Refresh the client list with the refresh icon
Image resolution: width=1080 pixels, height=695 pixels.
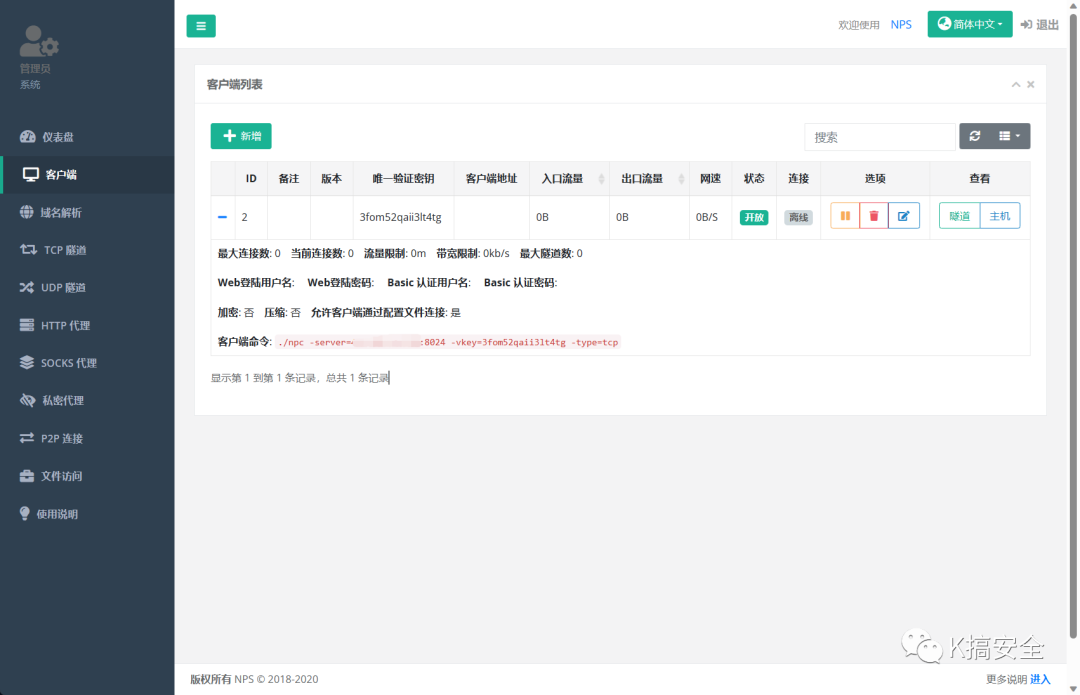(x=974, y=135)
